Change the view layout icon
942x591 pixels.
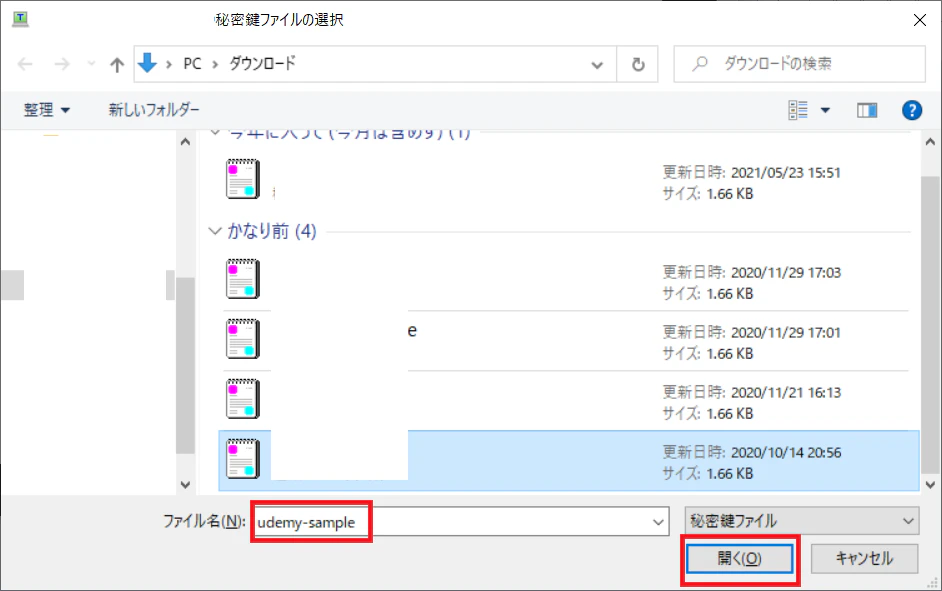[x=798, y=110]
